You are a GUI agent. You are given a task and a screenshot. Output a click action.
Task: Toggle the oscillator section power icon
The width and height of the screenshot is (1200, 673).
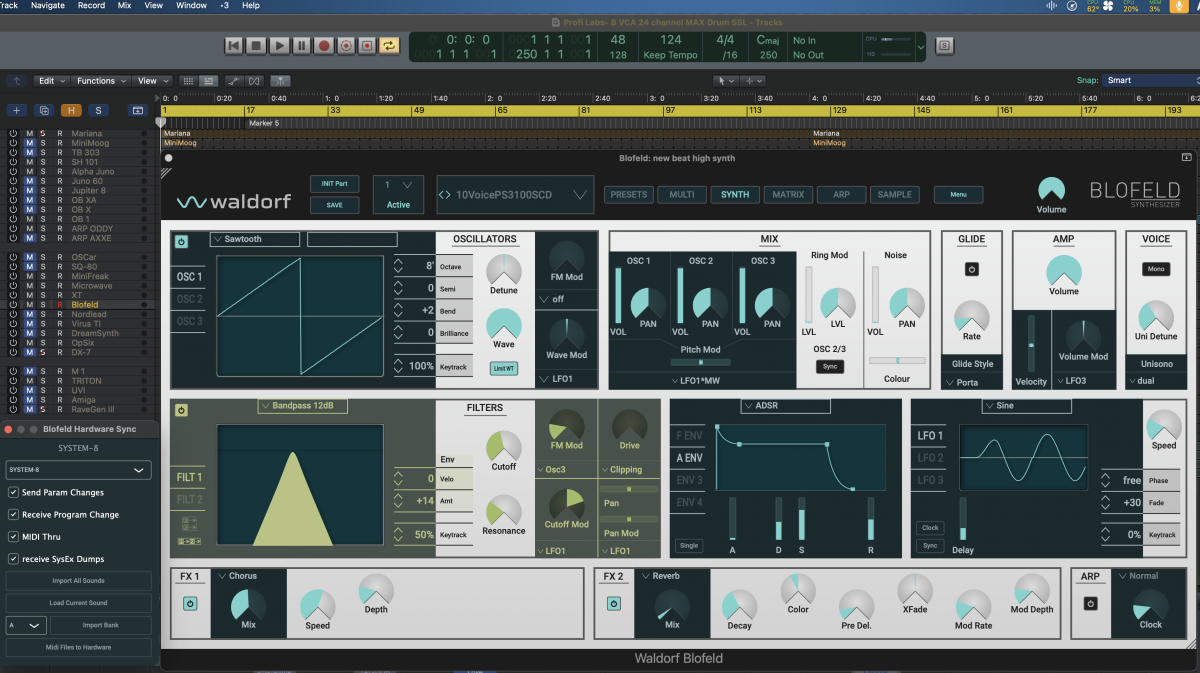coord(181,241)
